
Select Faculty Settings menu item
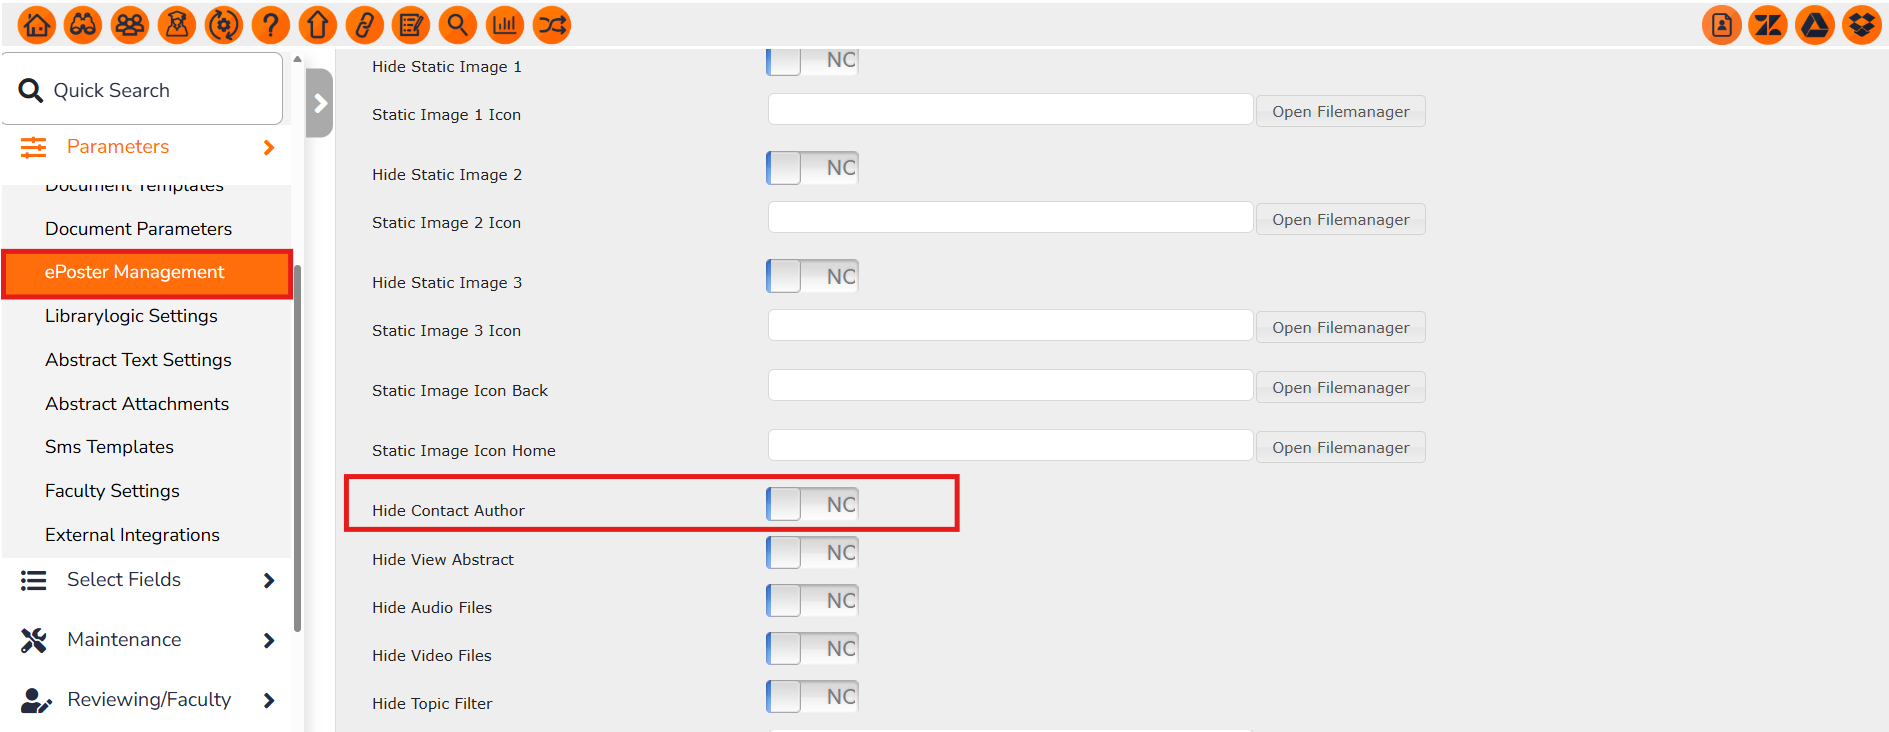point(112,491)
